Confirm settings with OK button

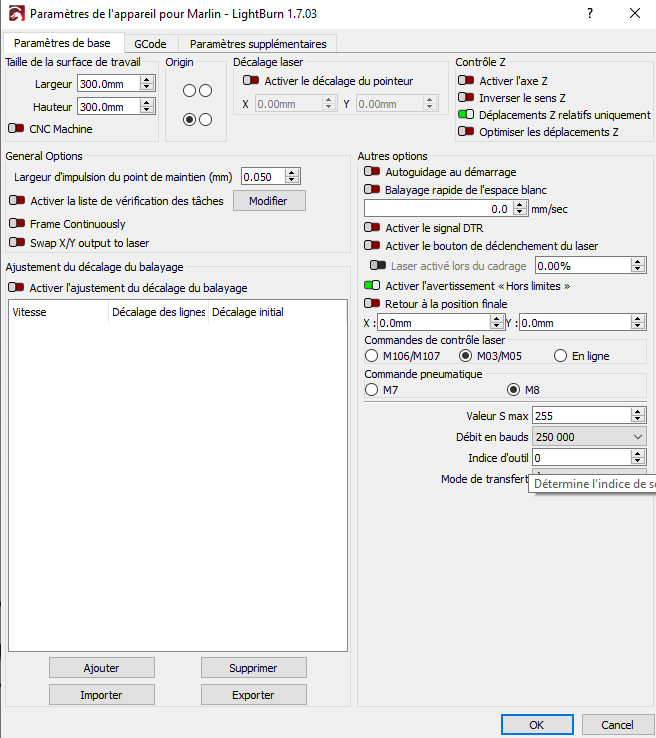click(x=537, y=725)
